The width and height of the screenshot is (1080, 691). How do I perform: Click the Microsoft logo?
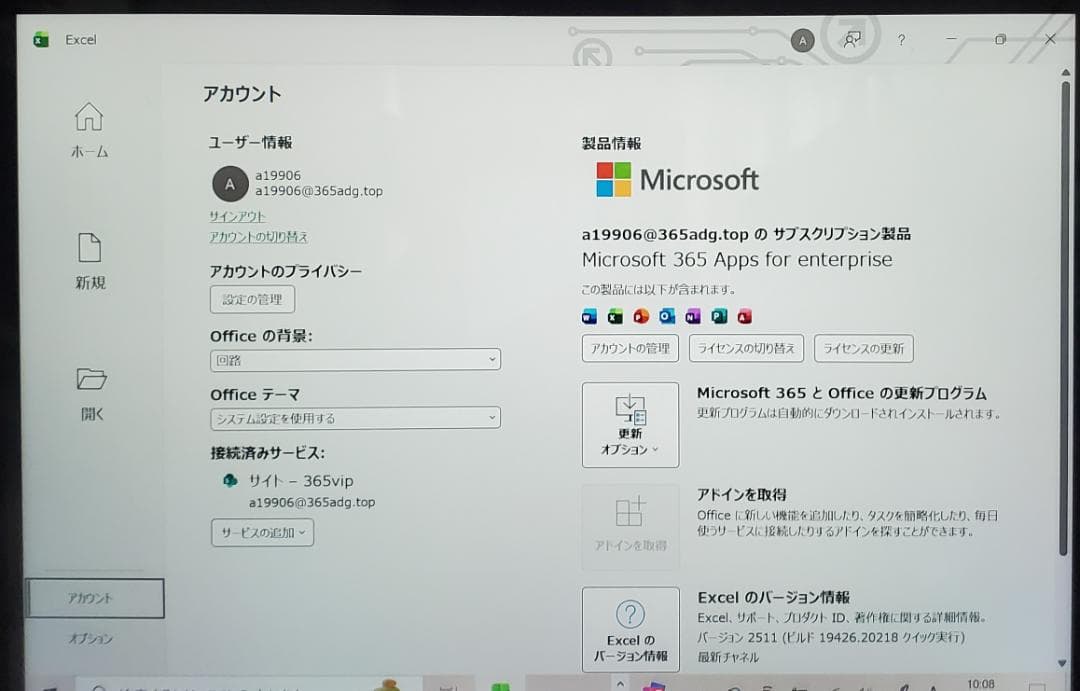(x=677, y=180)
